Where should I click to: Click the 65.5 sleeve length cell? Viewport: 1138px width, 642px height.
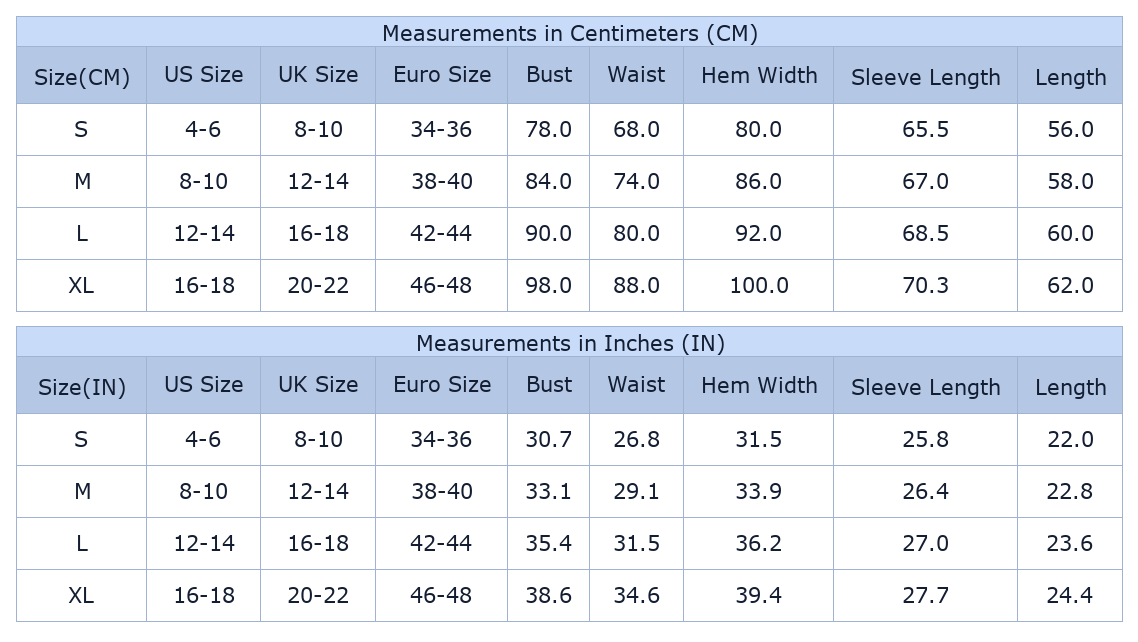(x=925, y=129)
